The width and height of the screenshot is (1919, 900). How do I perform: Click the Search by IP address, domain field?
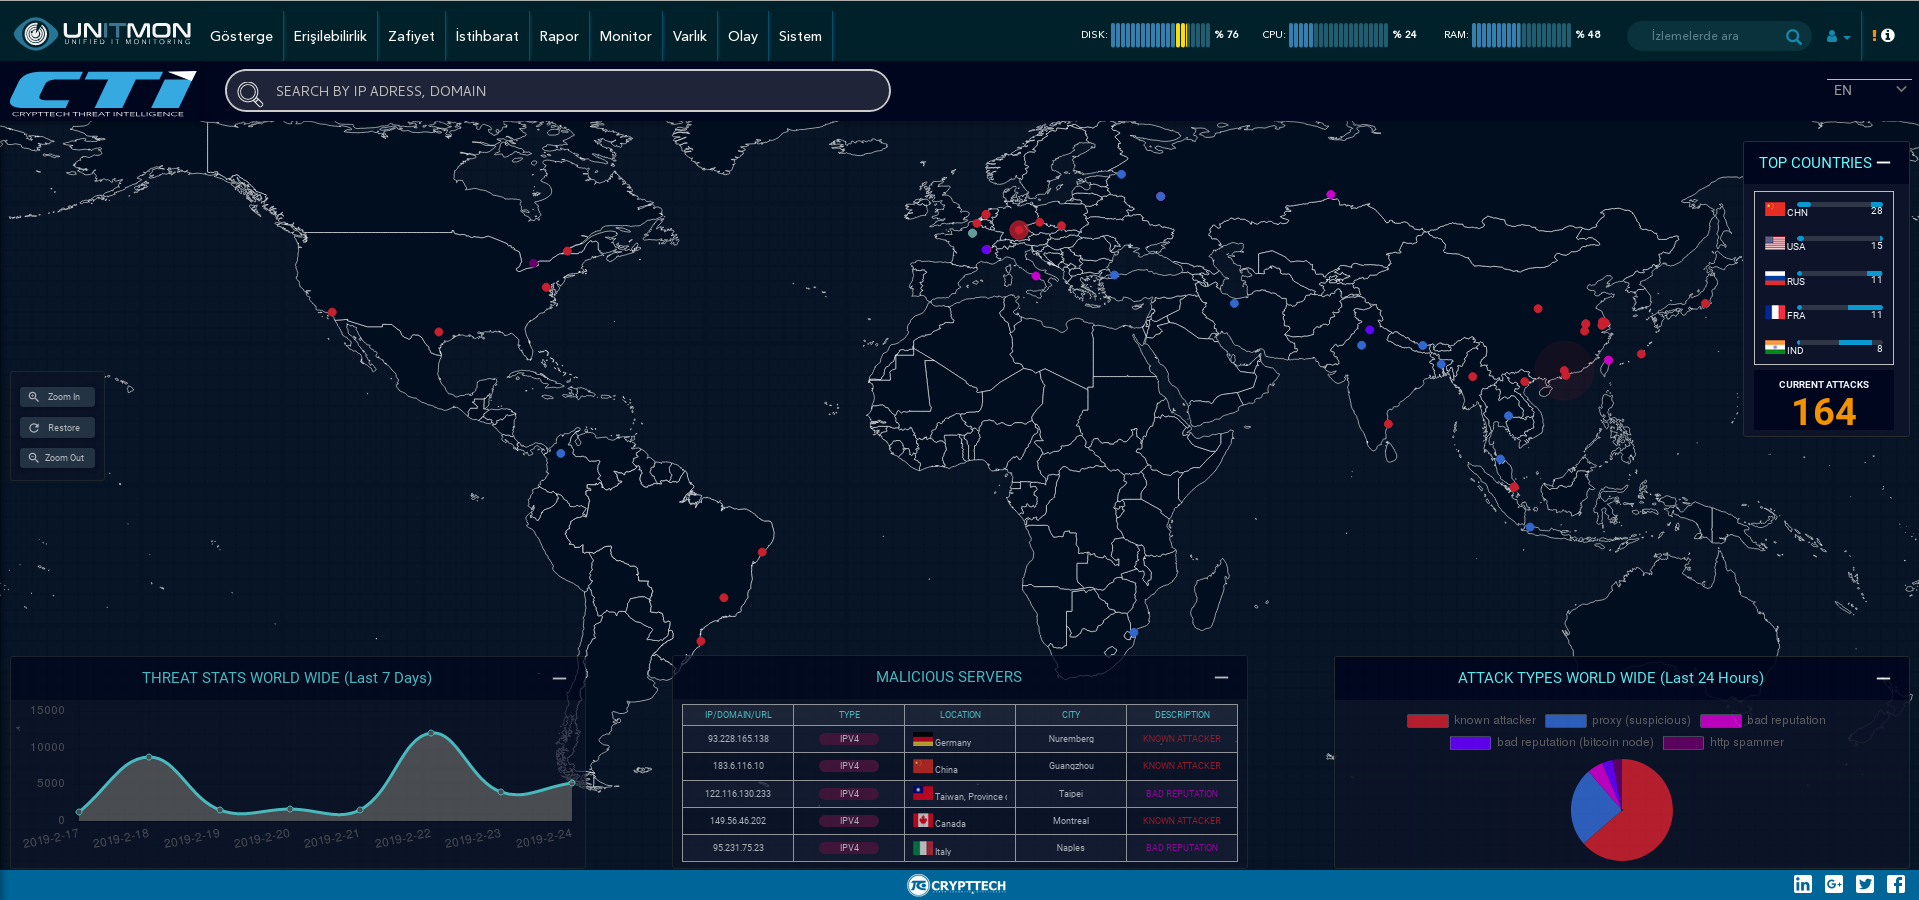tap(558, 91)
